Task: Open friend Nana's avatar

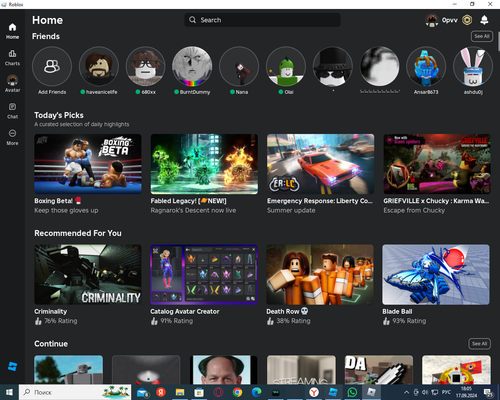Action: point(239,66)
